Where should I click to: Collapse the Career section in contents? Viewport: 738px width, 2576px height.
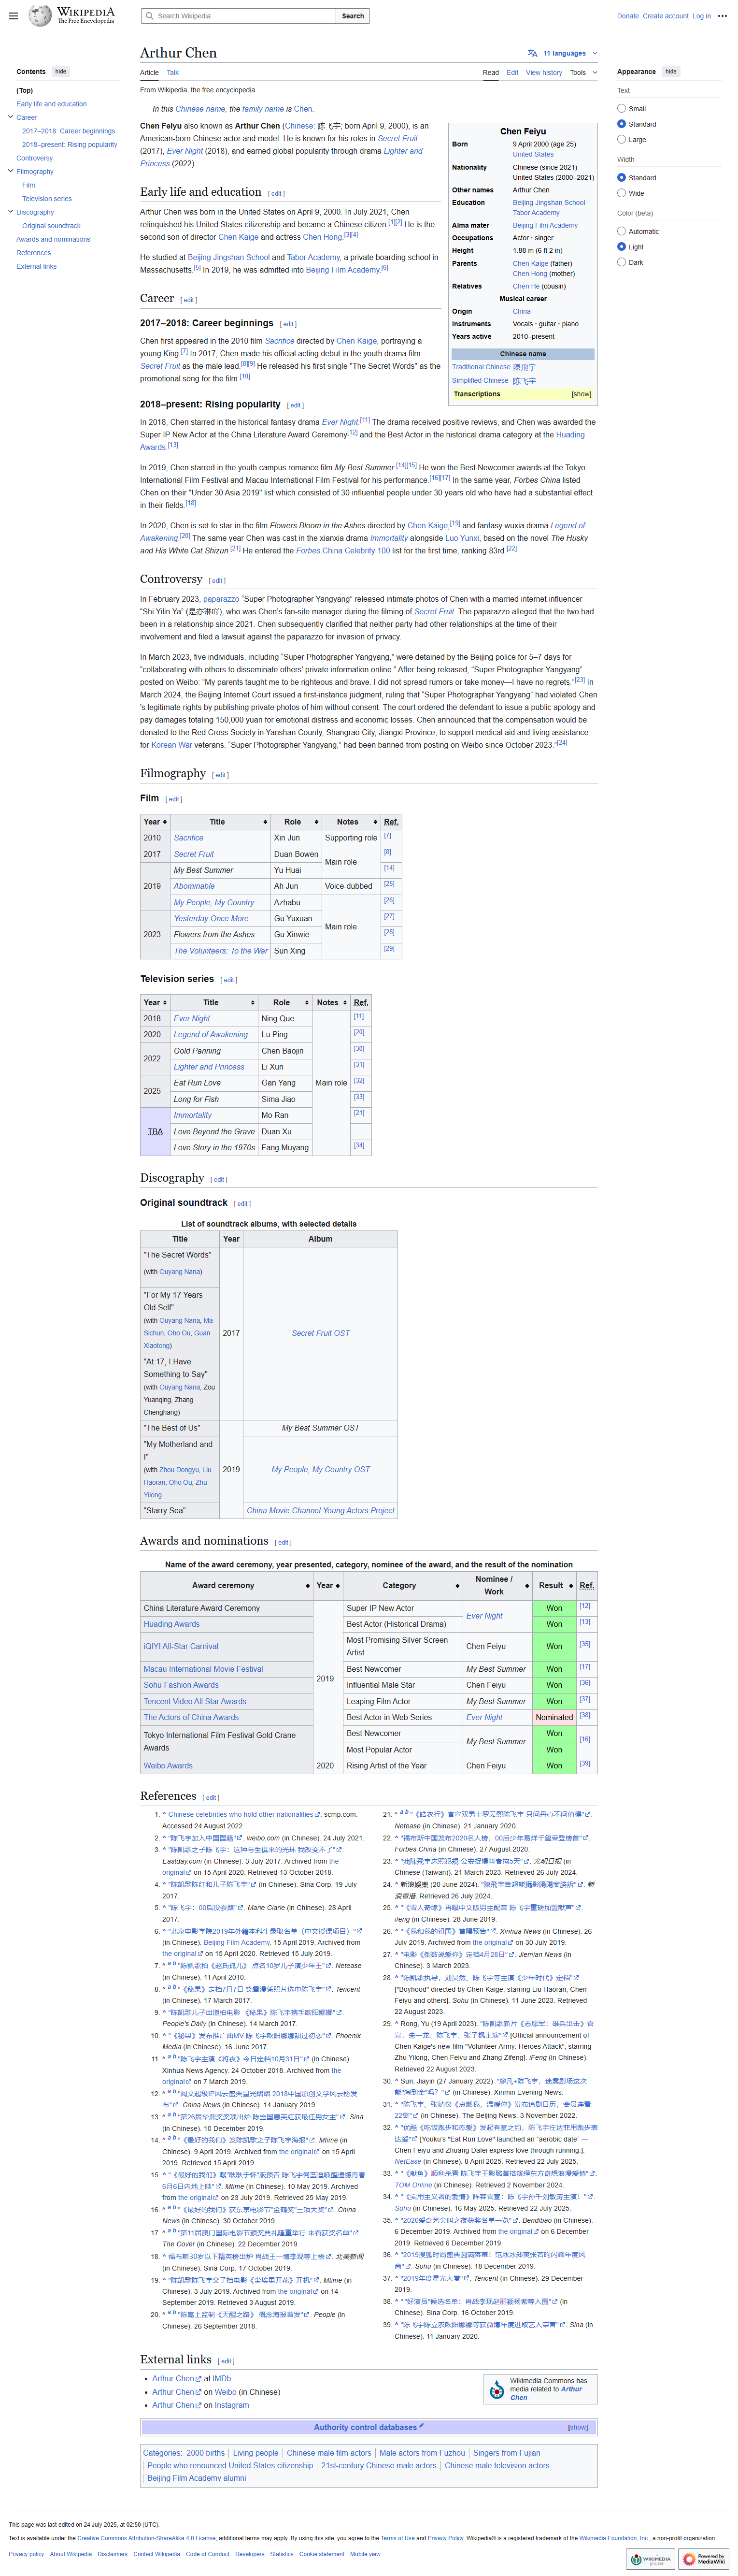[10, 117]
